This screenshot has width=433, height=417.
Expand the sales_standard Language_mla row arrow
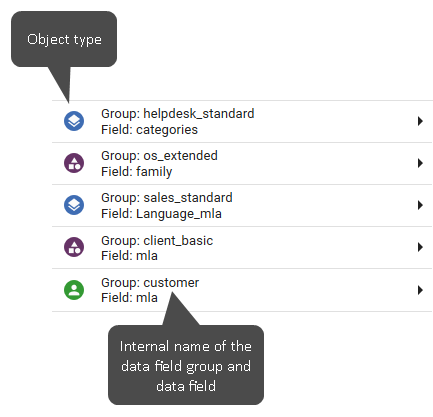tap(420, 205)
